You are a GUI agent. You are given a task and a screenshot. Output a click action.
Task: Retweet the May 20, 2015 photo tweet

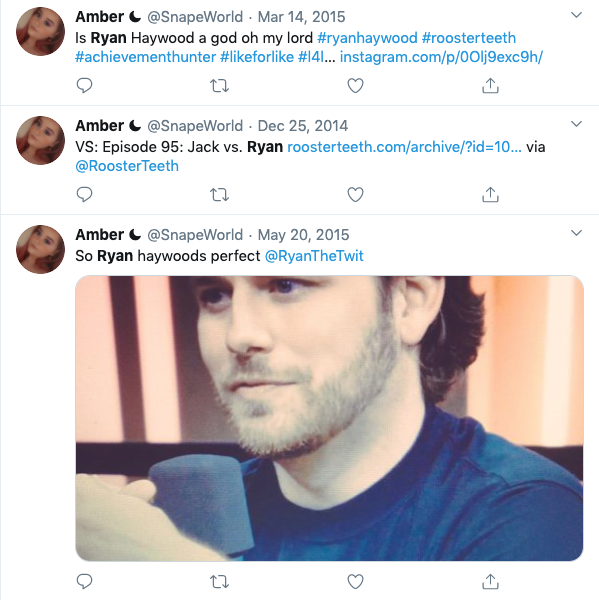[x=220, y=582]
